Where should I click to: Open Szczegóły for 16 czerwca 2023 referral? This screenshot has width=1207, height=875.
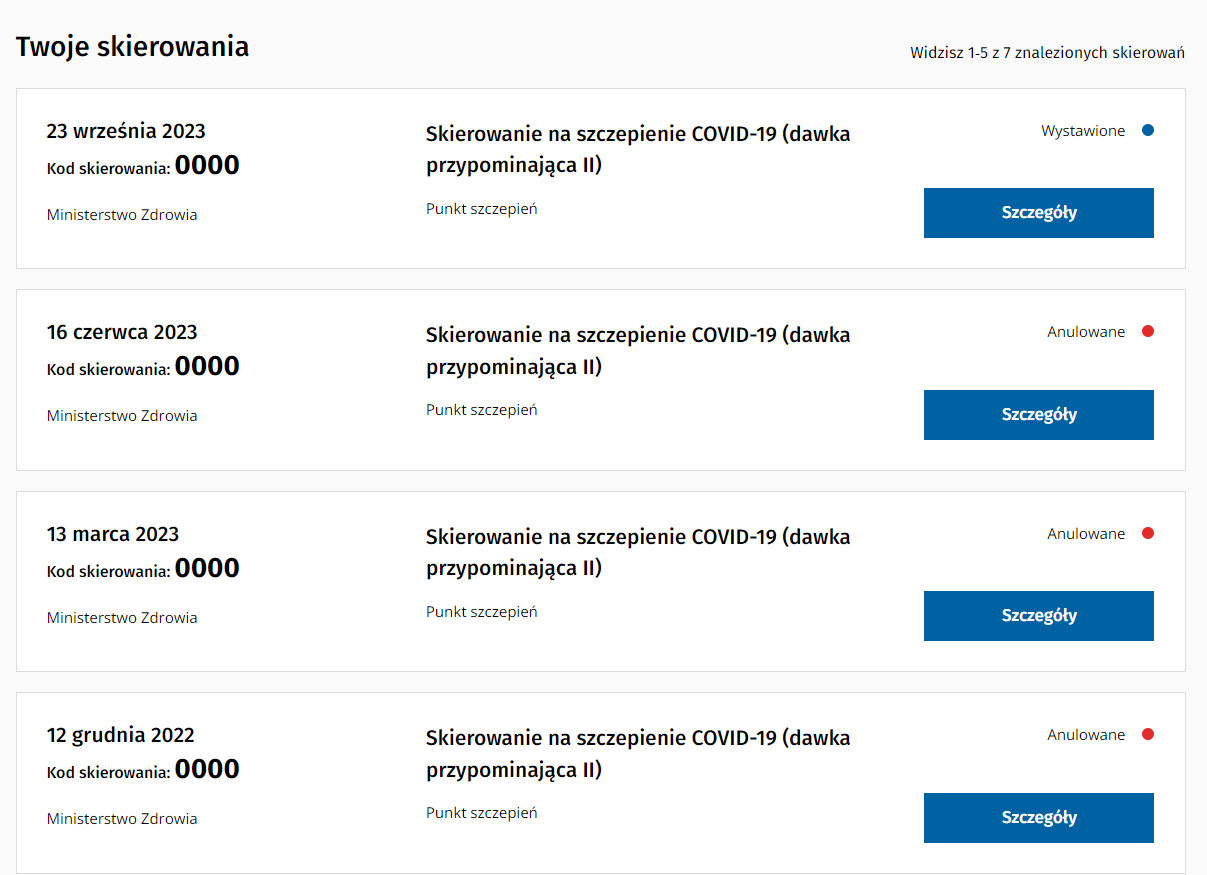[x=1038, y=415]
